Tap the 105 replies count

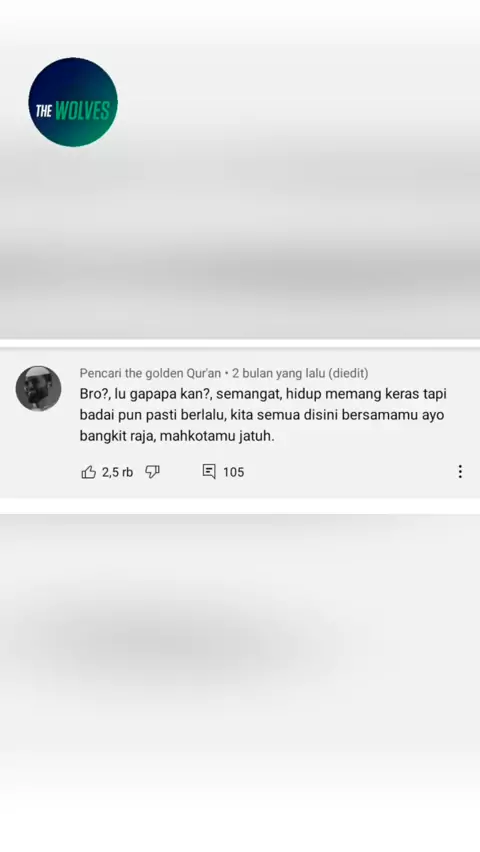tap(233, 472)
